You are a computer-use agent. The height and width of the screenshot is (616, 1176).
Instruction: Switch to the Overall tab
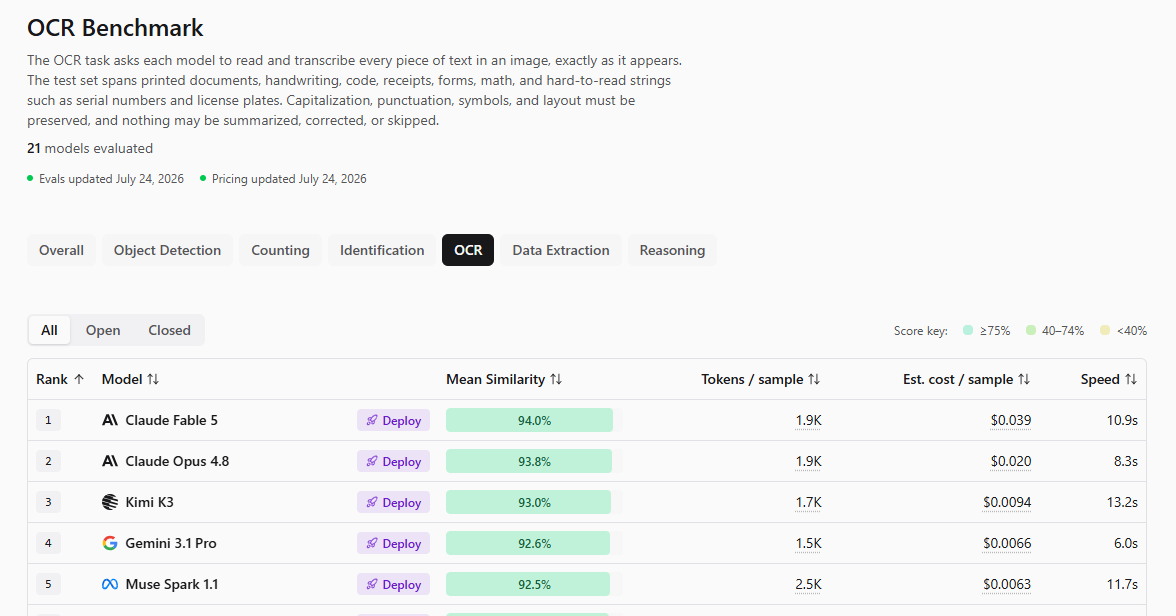[62, 250]
